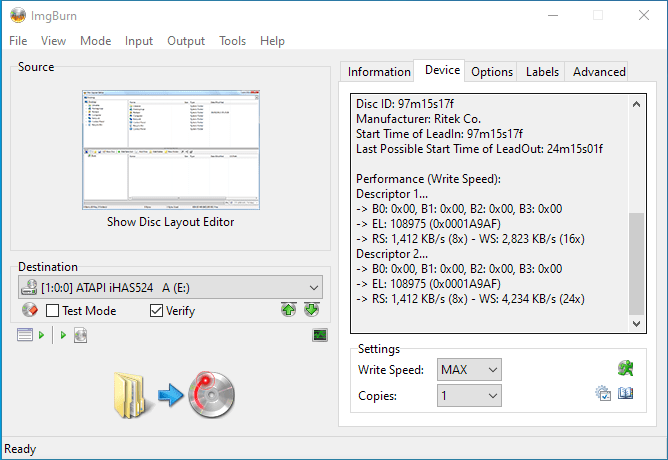The width and height of the screenshot is (668, 460).
Task: Click the Manufacturer: Ritek Co. line
Action: tap(418, 119)
